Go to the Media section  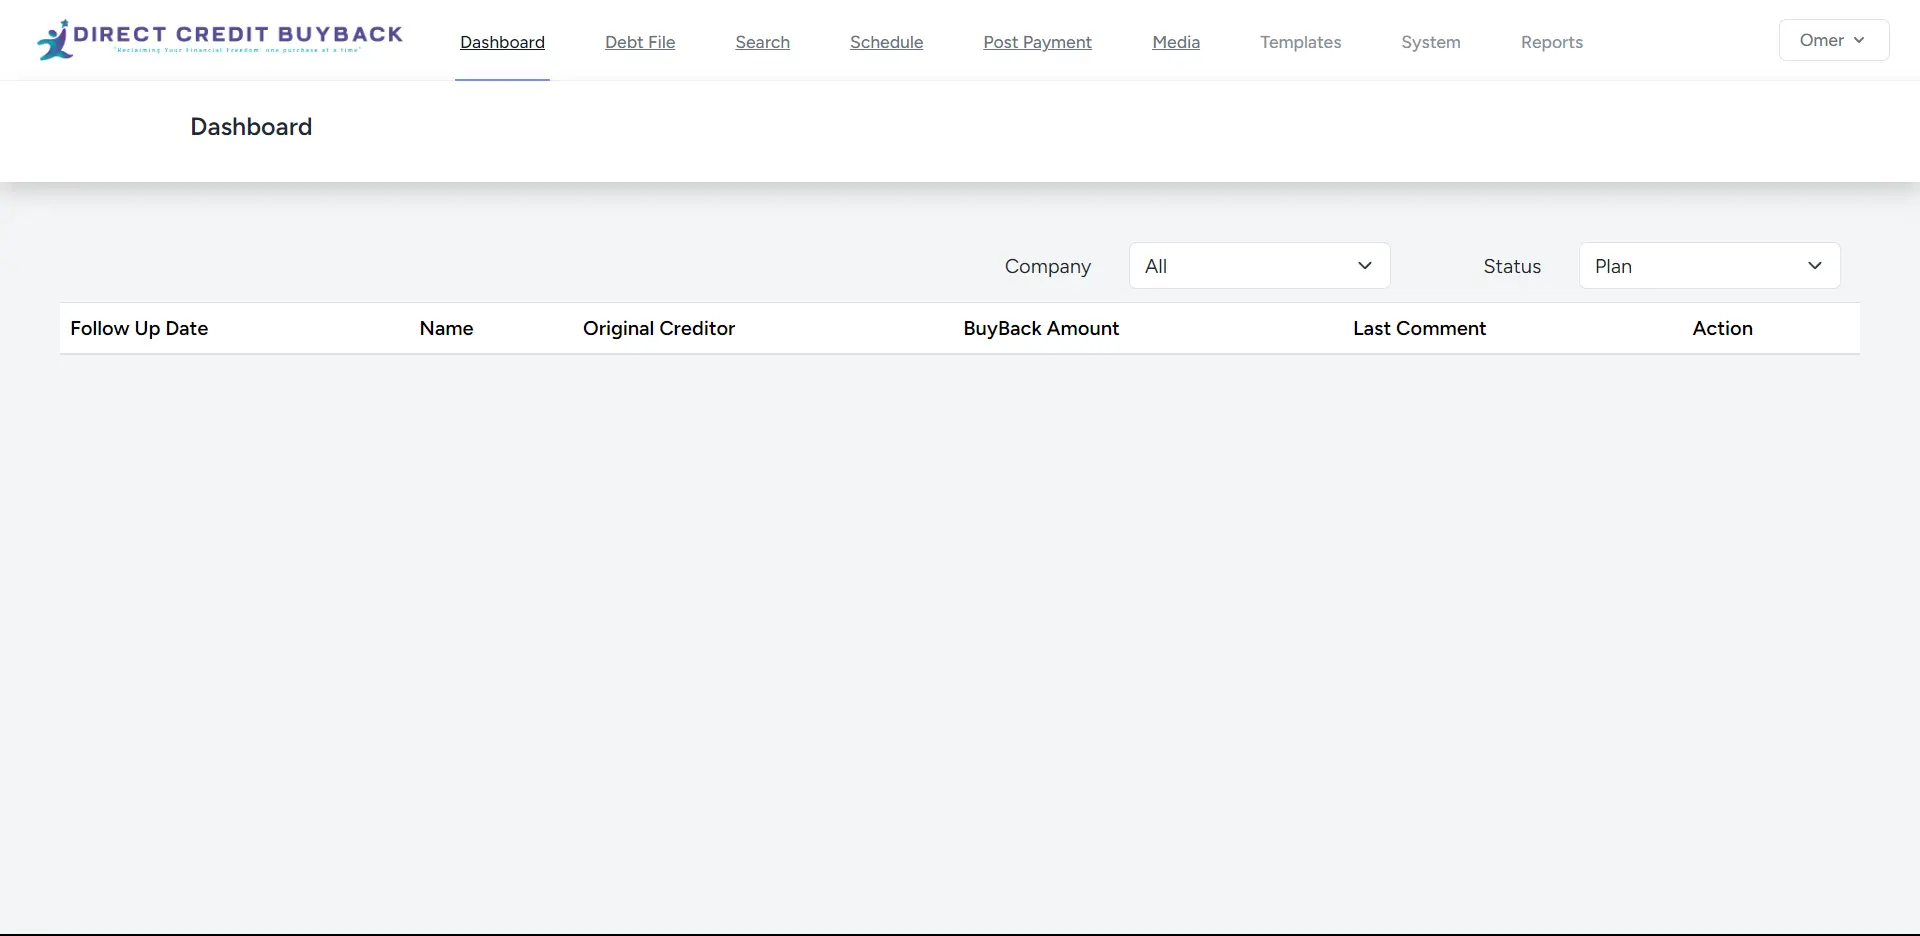coord(1176,42)
